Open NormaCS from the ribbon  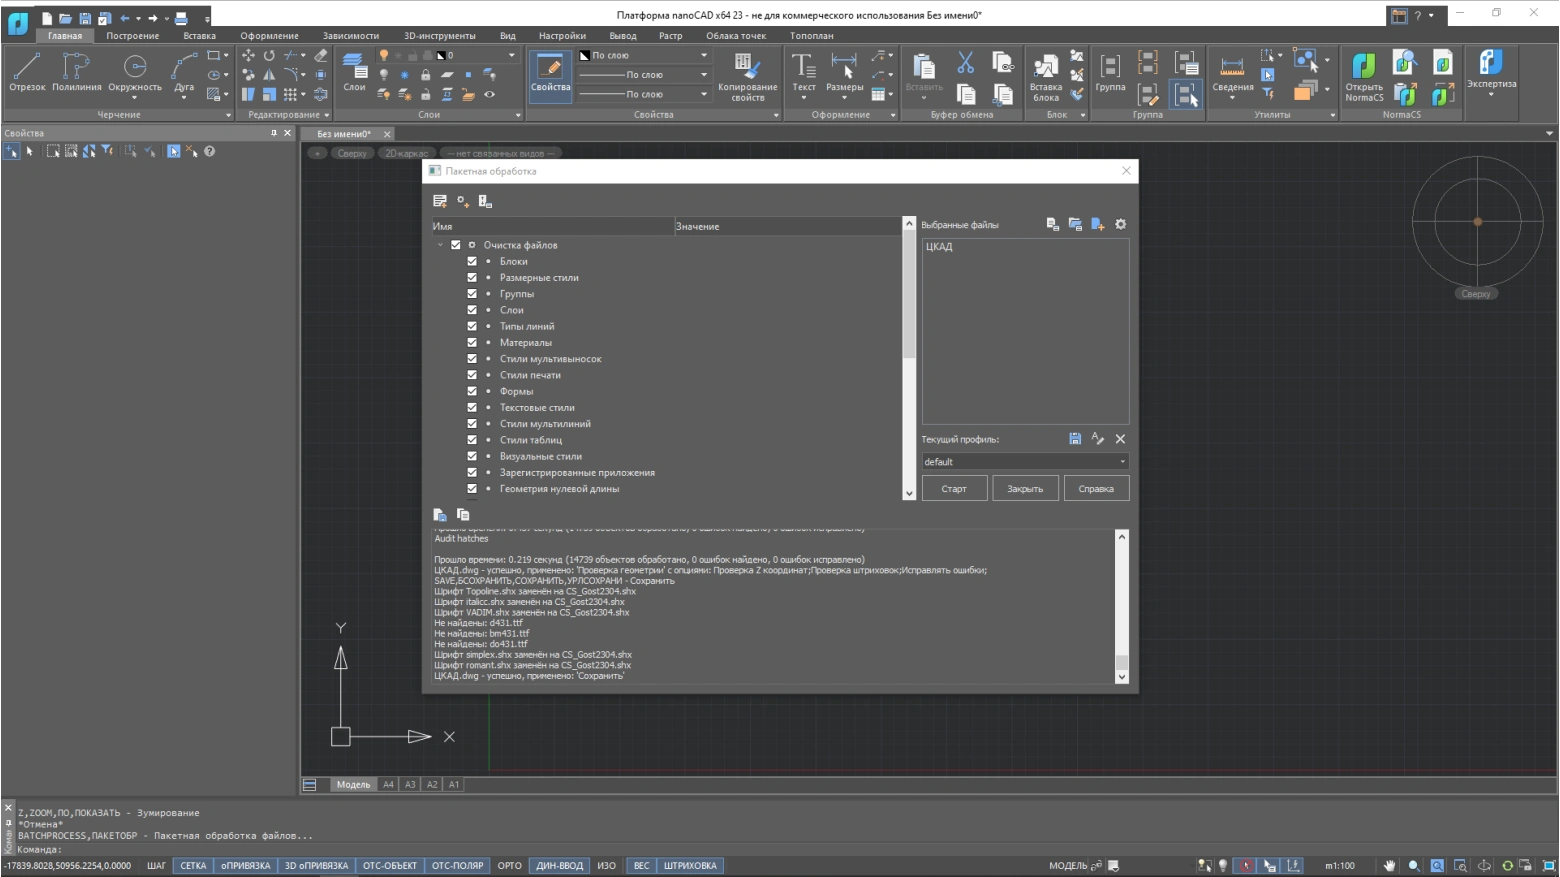pyautogui.click(x=1364, y=76)
